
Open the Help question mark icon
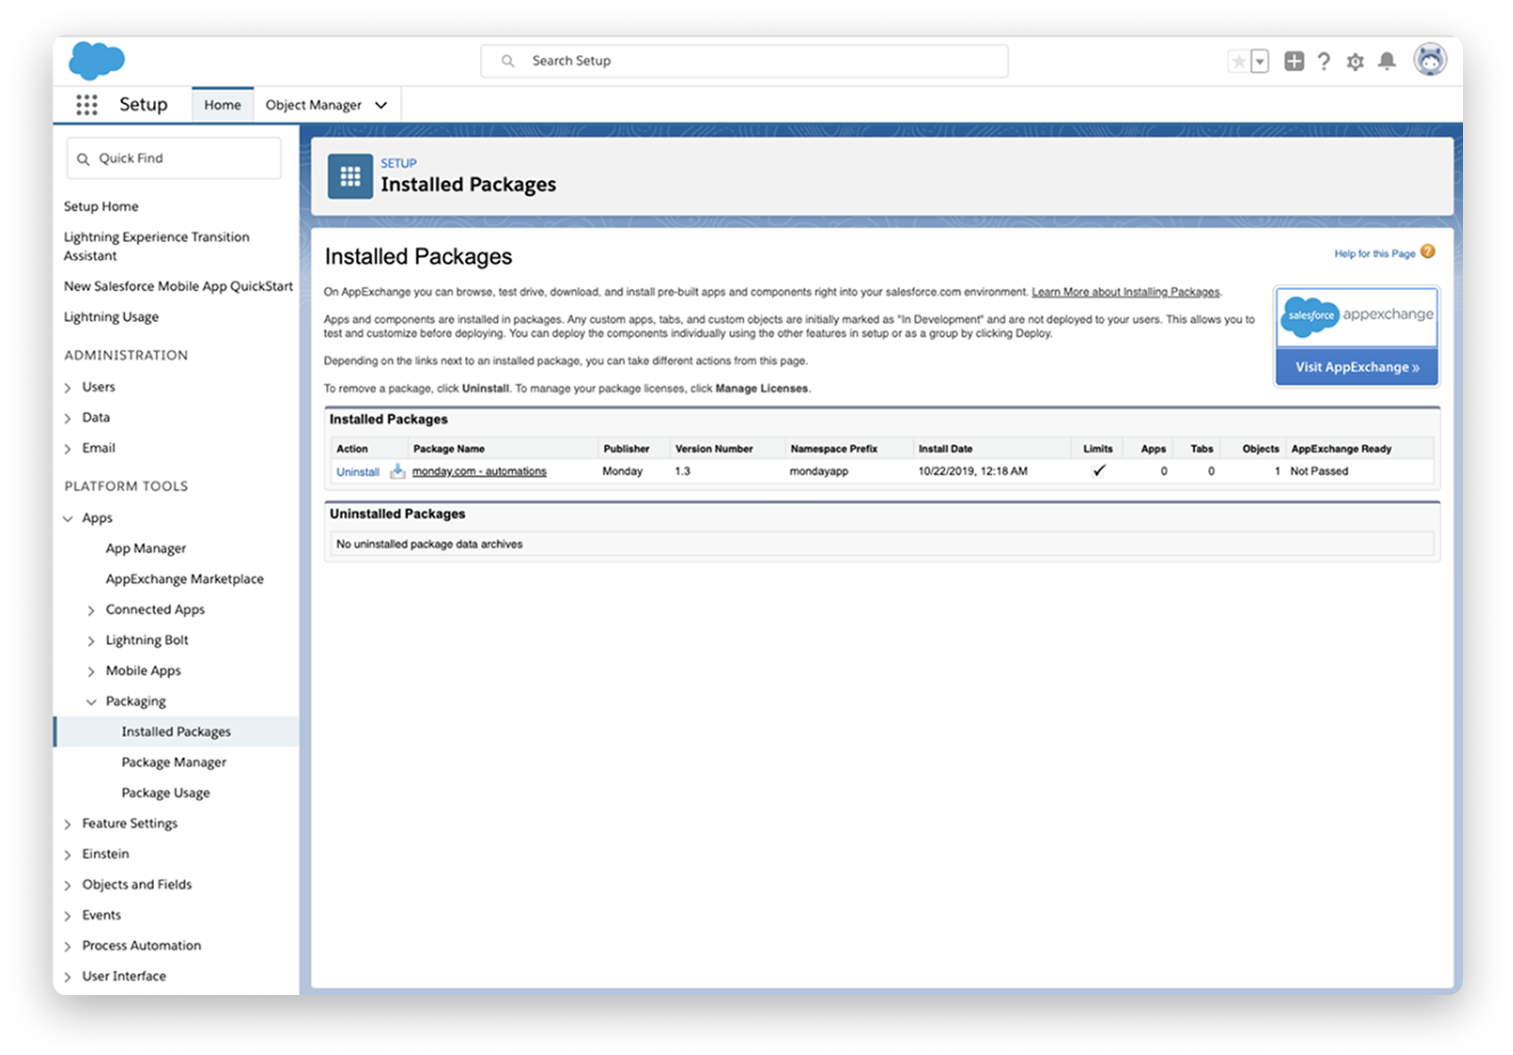point(1324,61)
